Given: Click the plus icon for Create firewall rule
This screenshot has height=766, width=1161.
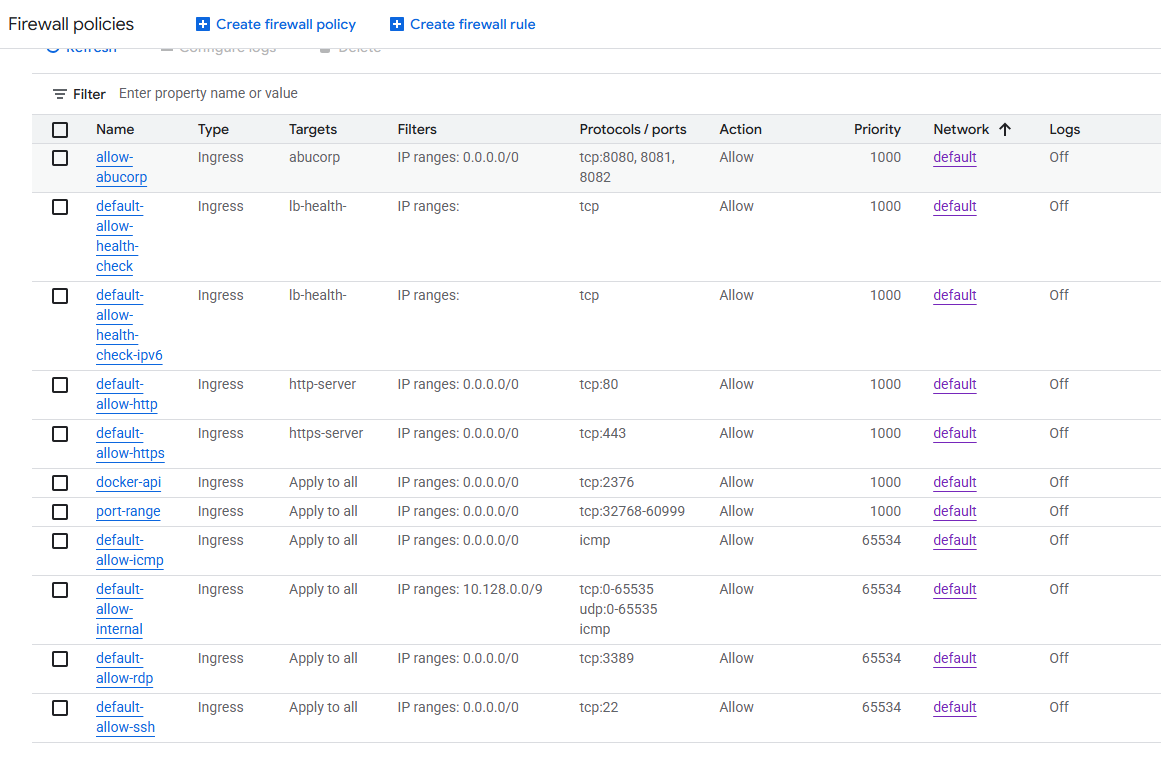Looking at the screenshot, I should tap(397, 24).
